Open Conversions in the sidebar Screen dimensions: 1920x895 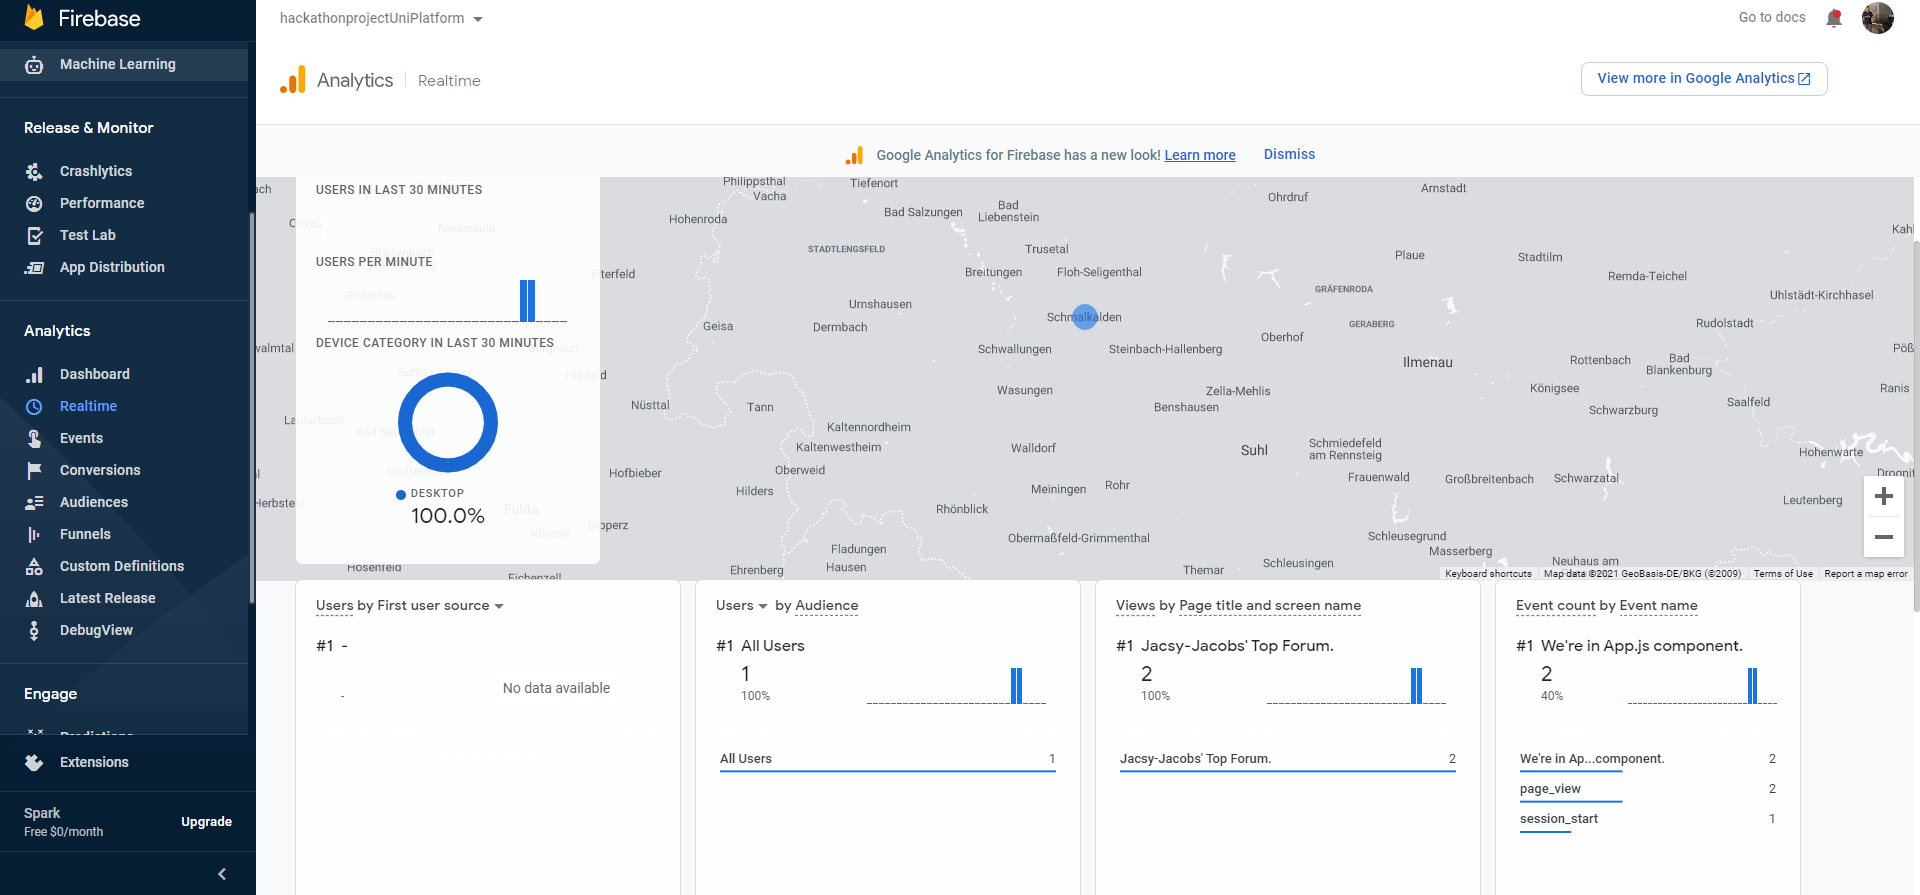100,470
